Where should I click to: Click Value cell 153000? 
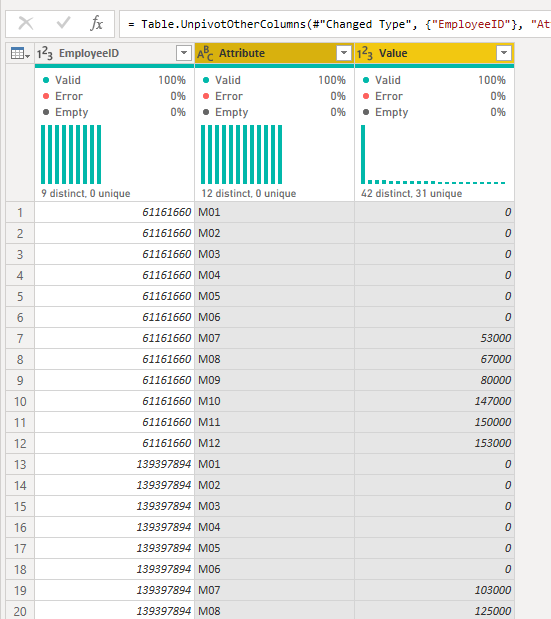point(434,443)
